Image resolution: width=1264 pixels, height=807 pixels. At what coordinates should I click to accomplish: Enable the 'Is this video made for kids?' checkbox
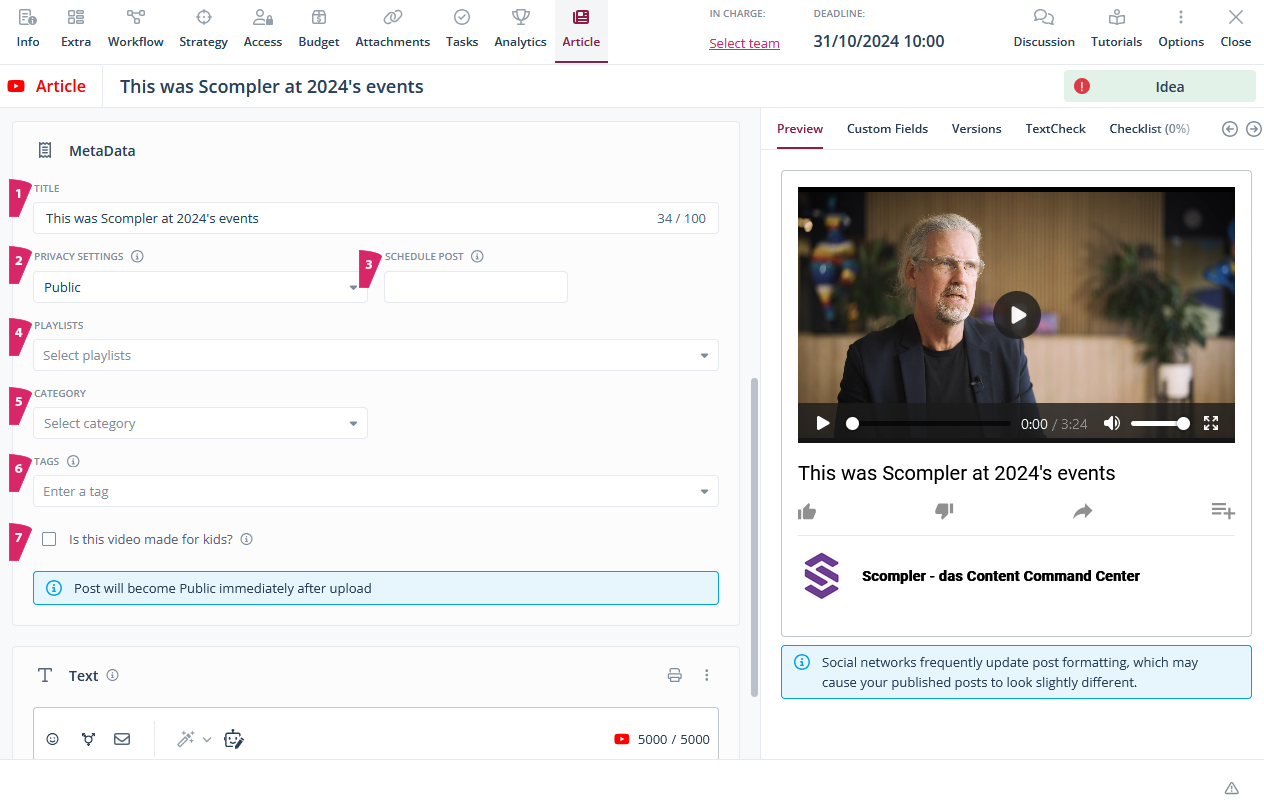[x=49, y=539]
